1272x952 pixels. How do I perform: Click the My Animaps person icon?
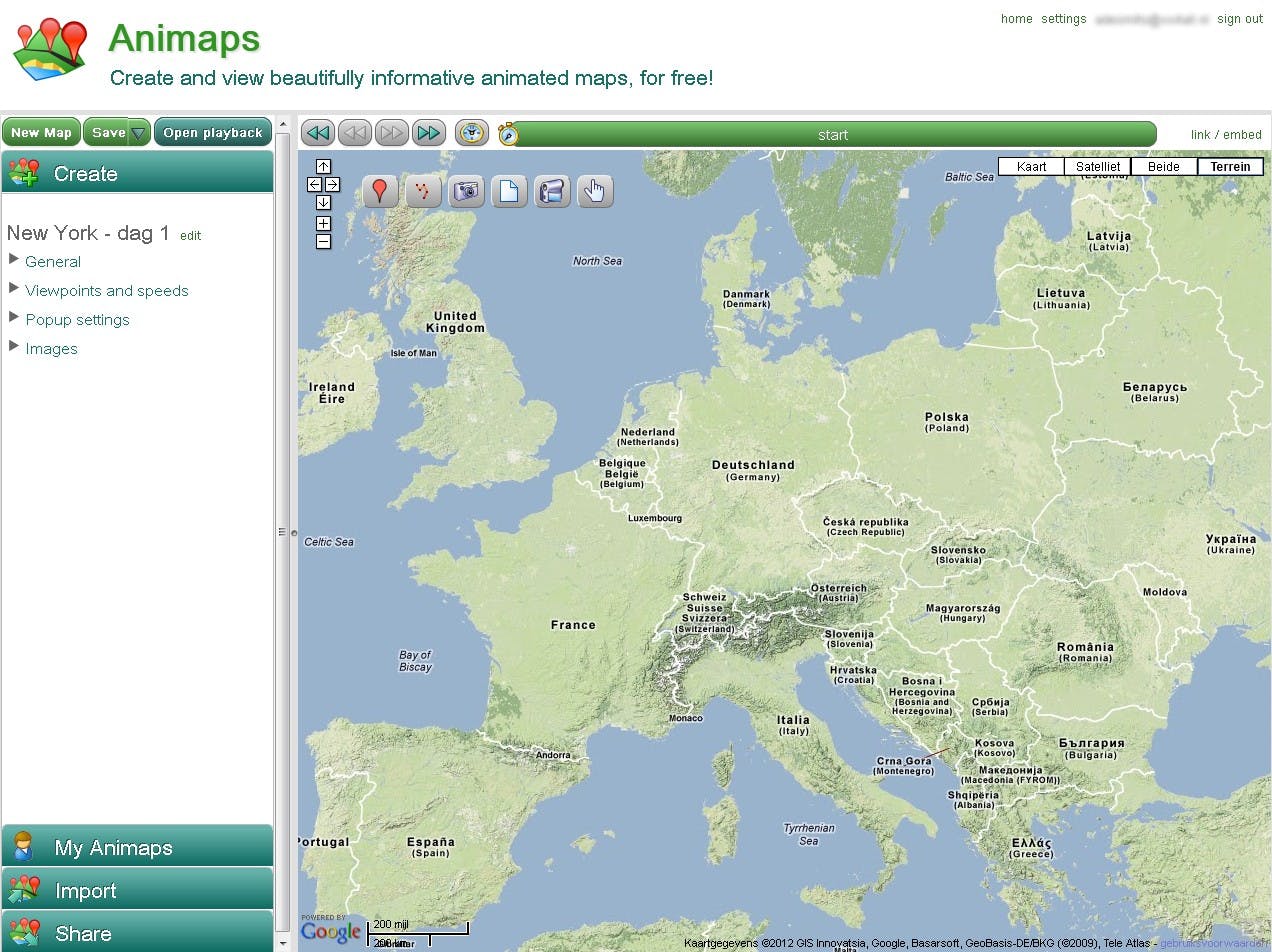pyautogui.click(x=23, y=847)
